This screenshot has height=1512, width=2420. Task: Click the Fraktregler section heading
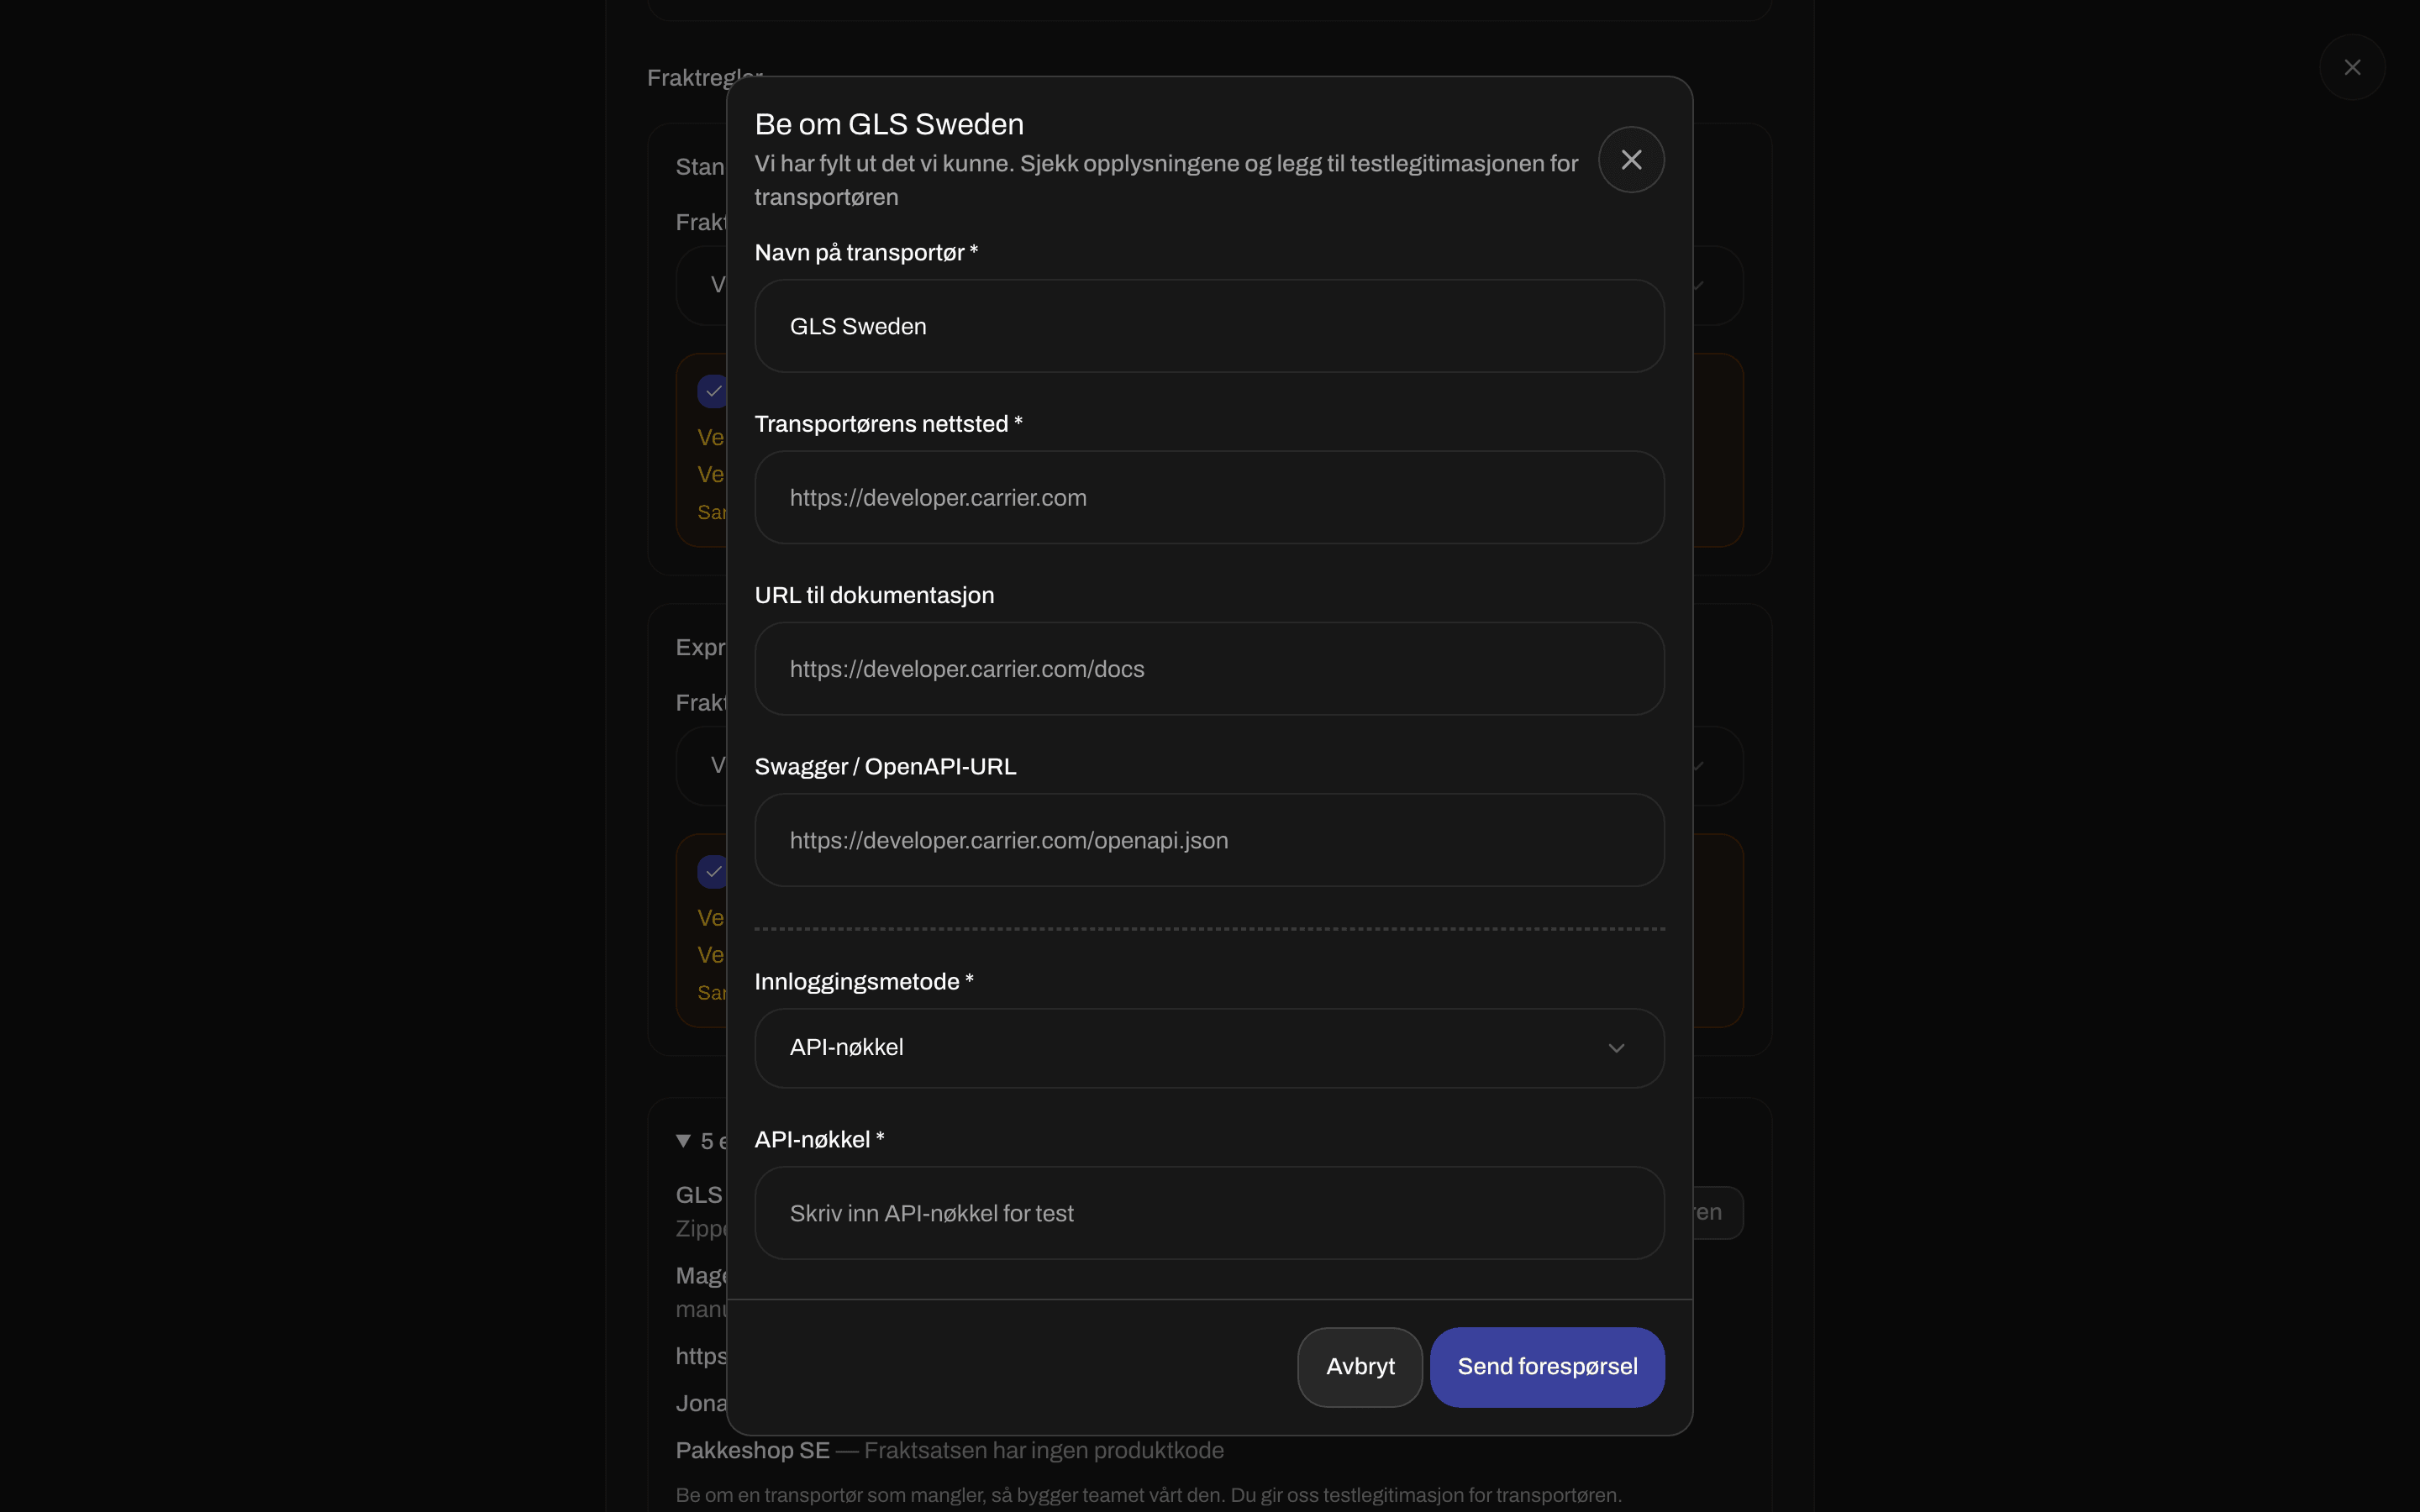tap(704, 77)
